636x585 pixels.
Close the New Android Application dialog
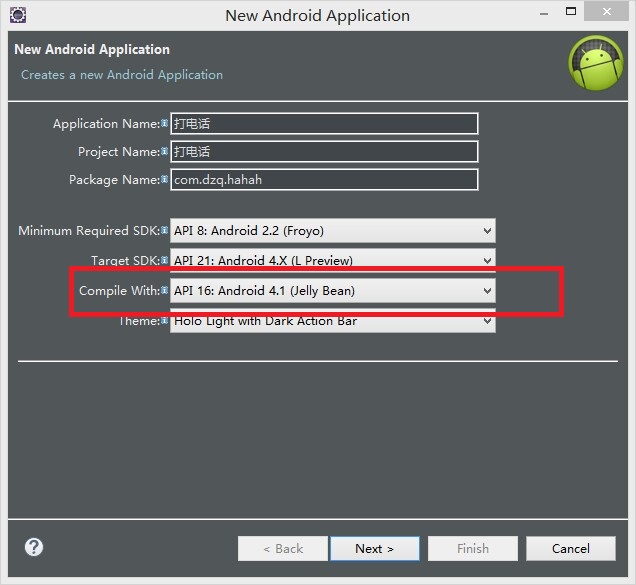(x=606, y=11)
